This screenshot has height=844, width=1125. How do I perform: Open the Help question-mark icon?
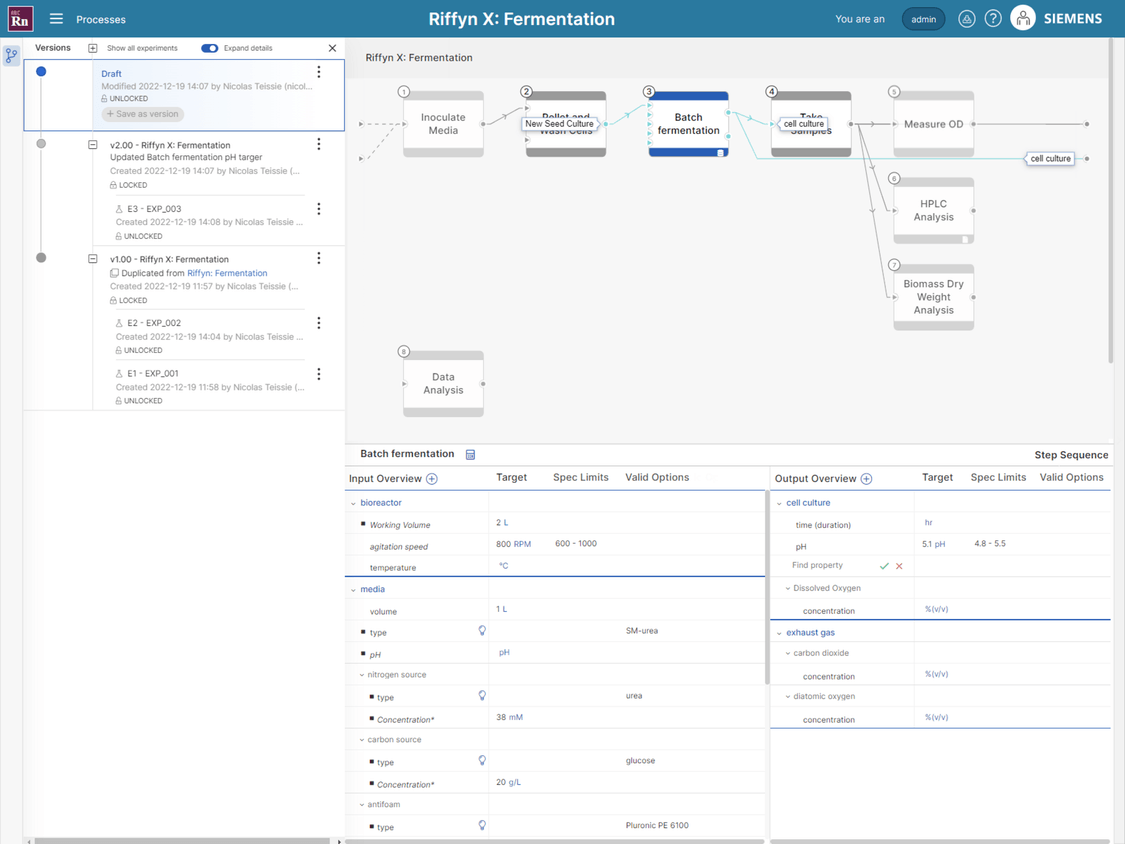click(x=992, y=18)
